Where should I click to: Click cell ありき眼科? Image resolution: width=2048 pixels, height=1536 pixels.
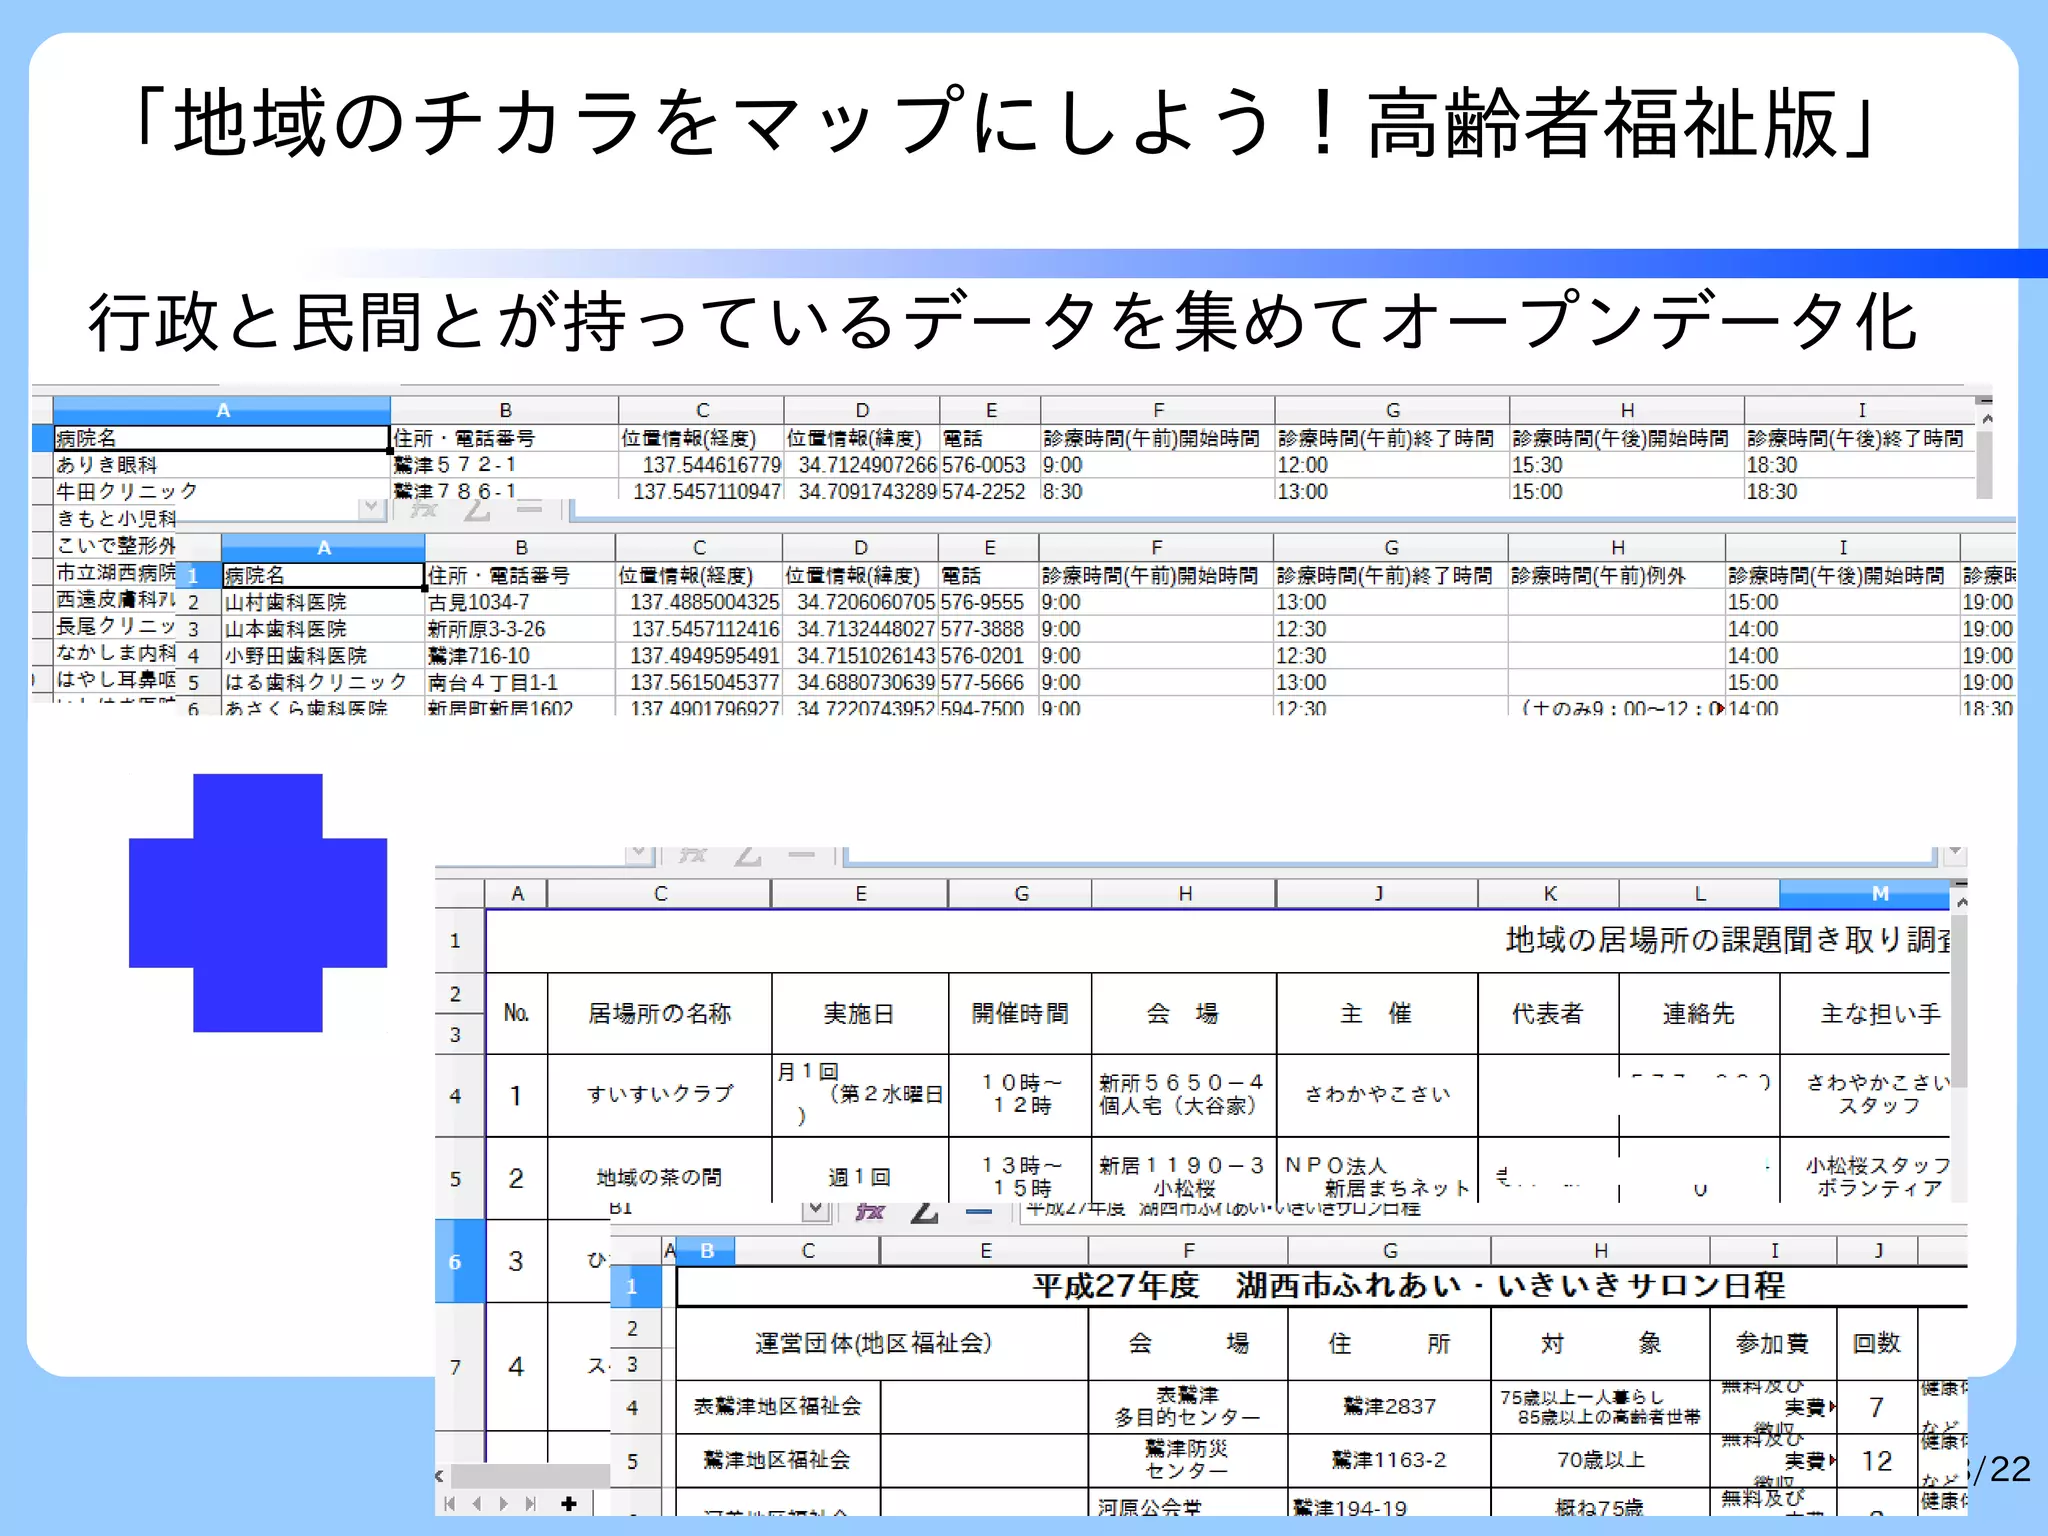pos(222,465)
